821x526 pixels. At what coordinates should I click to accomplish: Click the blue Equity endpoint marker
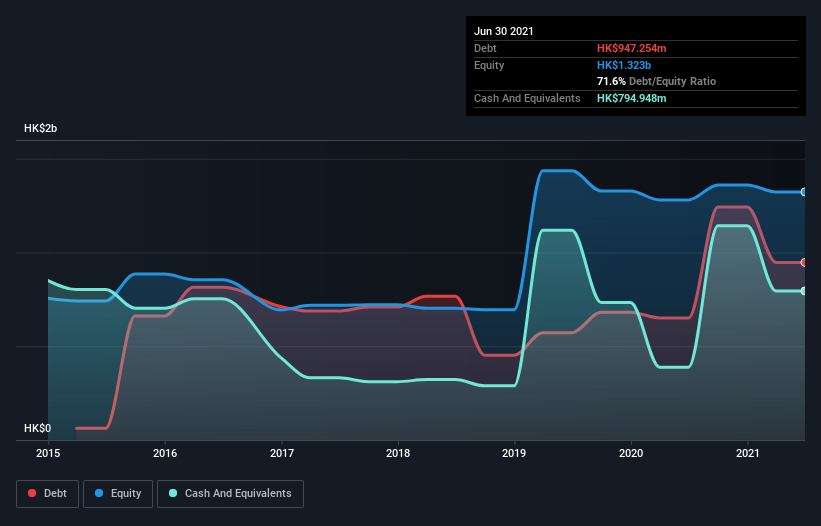pos(804,192)
